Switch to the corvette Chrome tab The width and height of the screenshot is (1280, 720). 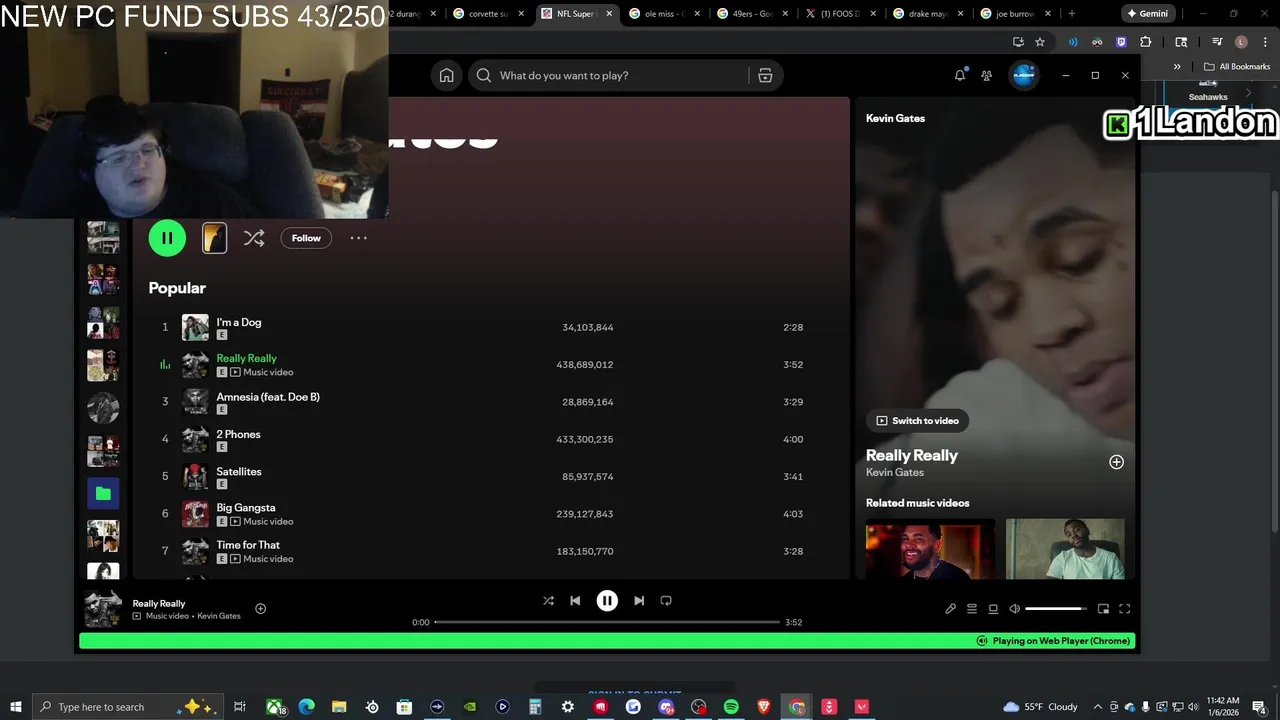[489, 14]
